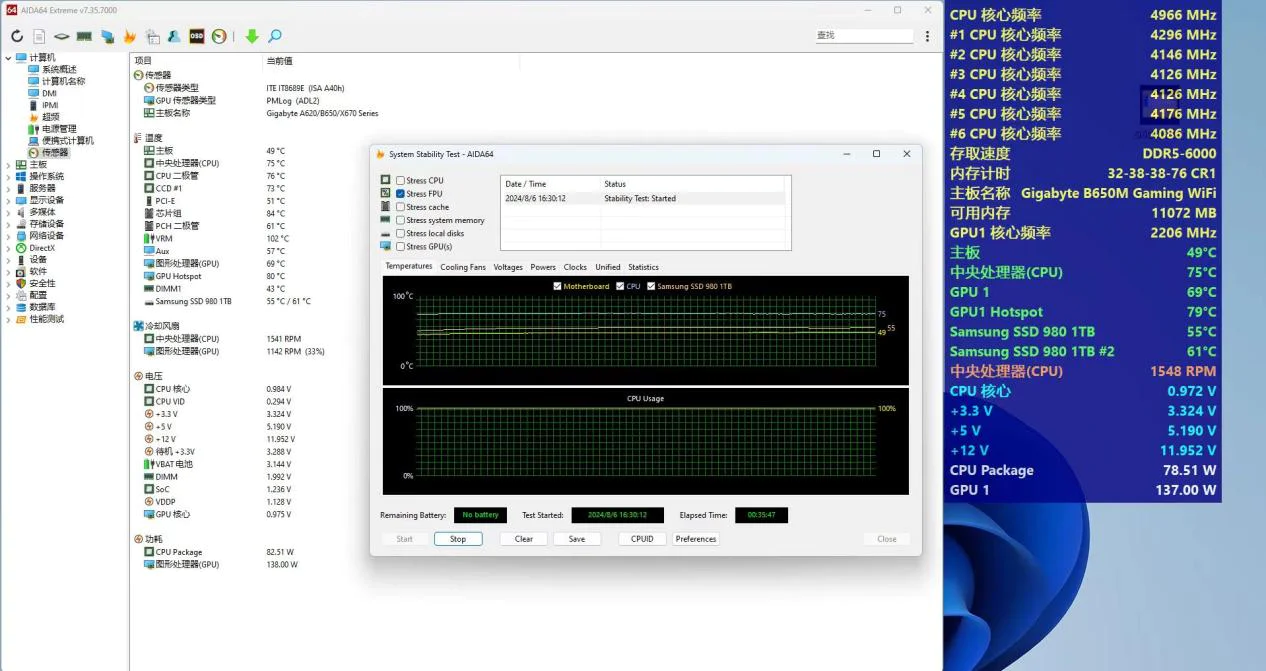Click the green download arrow icon

pyautogui.click(x=252, y=37)
